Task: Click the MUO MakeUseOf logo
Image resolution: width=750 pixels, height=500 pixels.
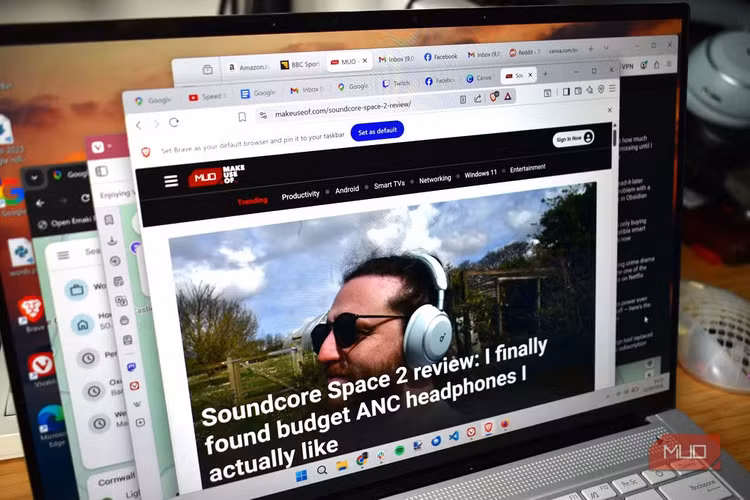Action: click(x=217, y=176)
